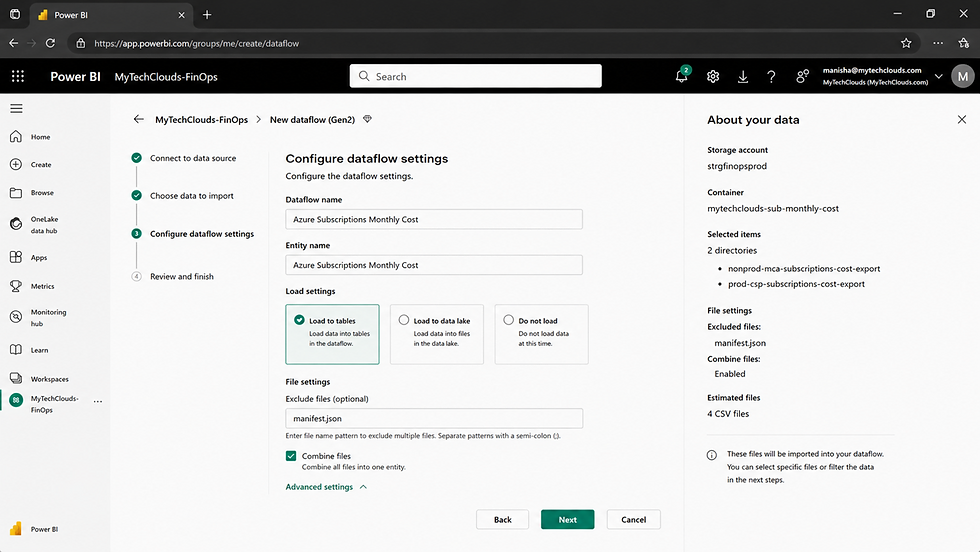Click the Dataflow name input field
The height and width of the screenshot is (552, 980).
[434, 219]
